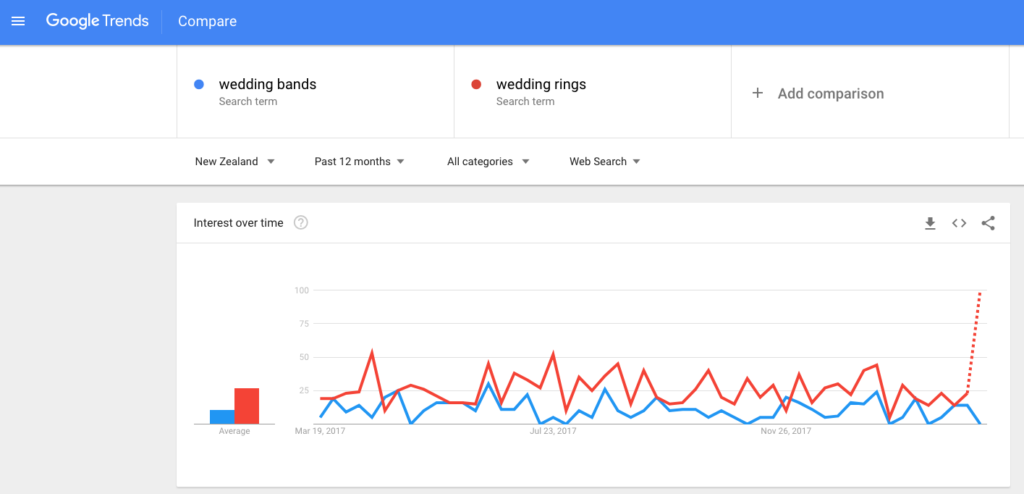Click the dotted red spike at chart end

[x=974, y=341]
